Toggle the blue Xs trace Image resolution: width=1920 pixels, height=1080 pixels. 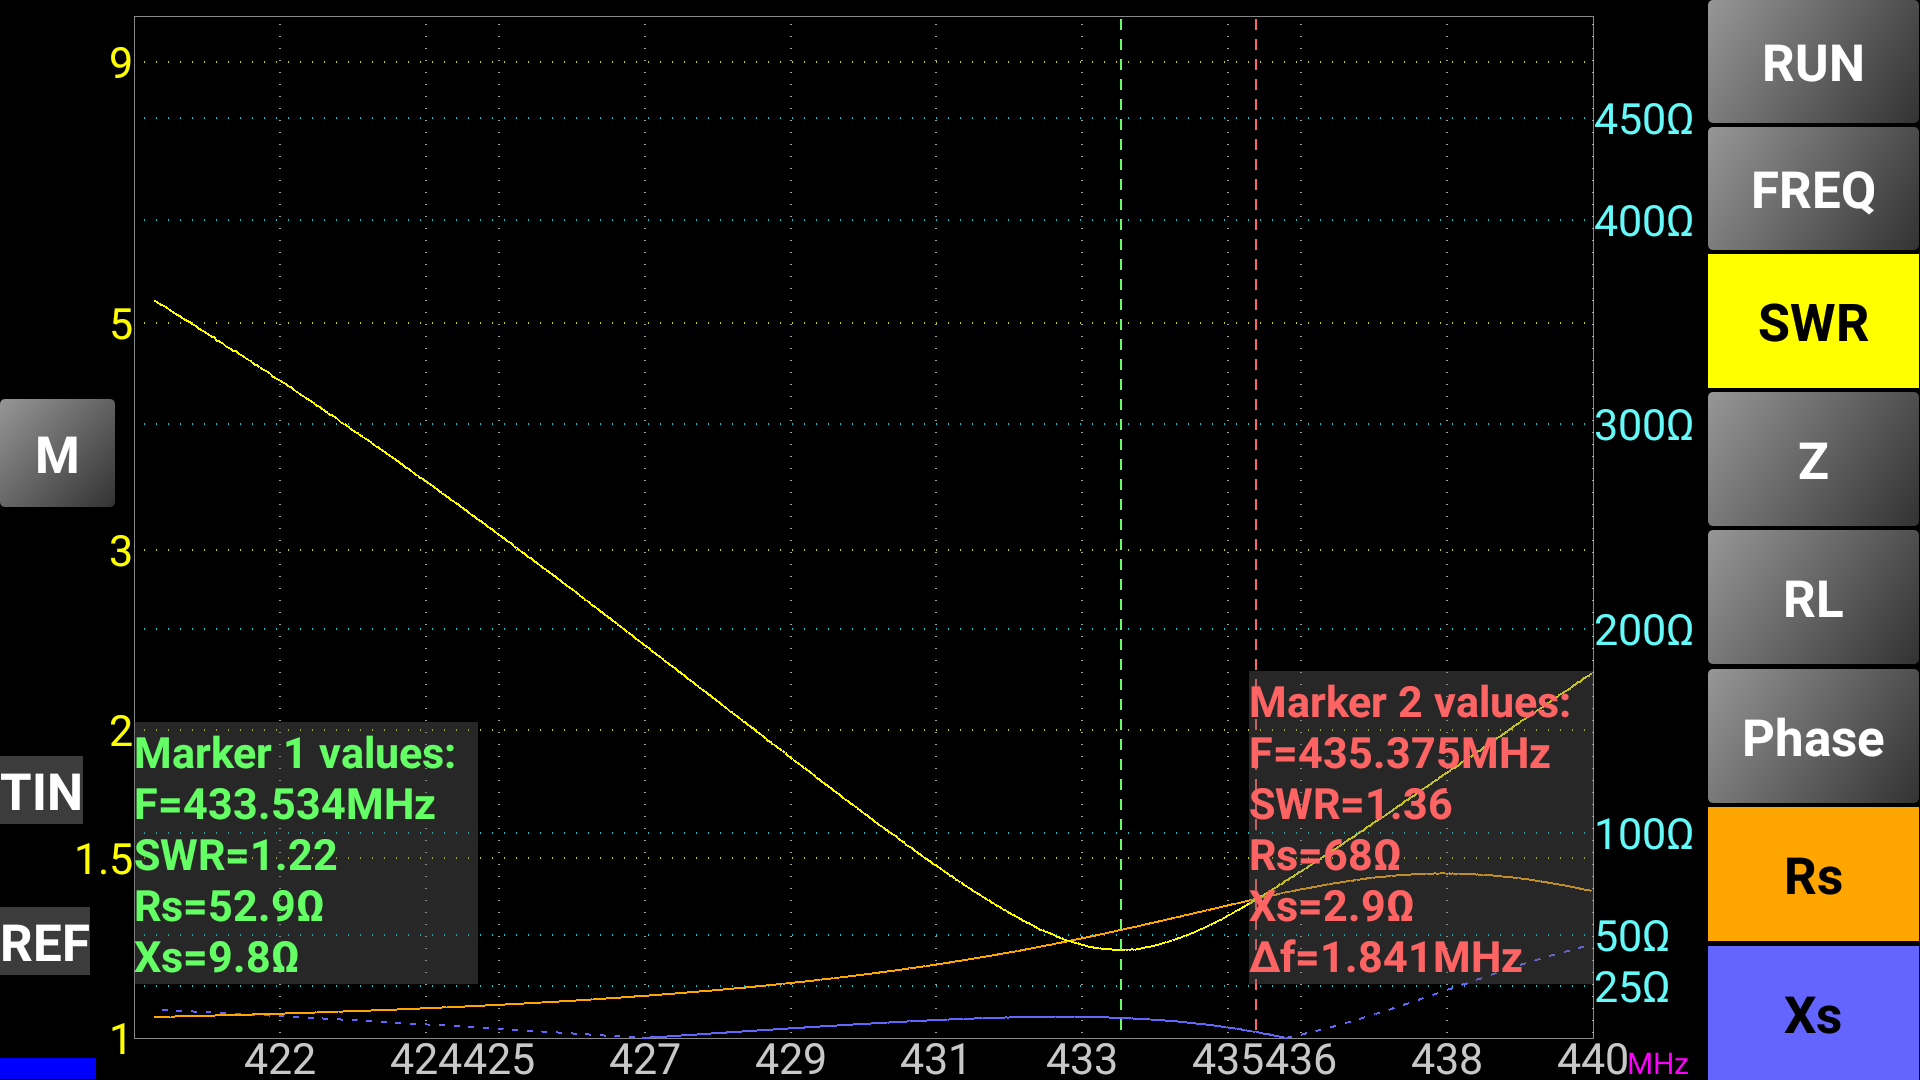[x=1812, y=1014]
